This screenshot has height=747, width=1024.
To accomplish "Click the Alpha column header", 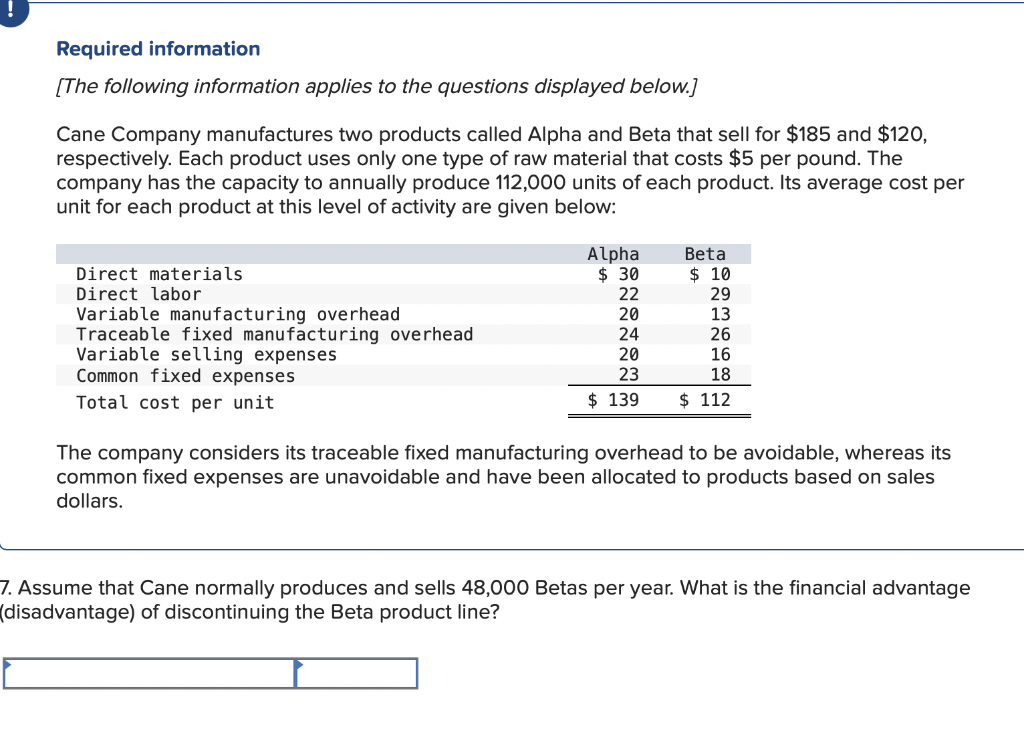I will pos(612,253).
